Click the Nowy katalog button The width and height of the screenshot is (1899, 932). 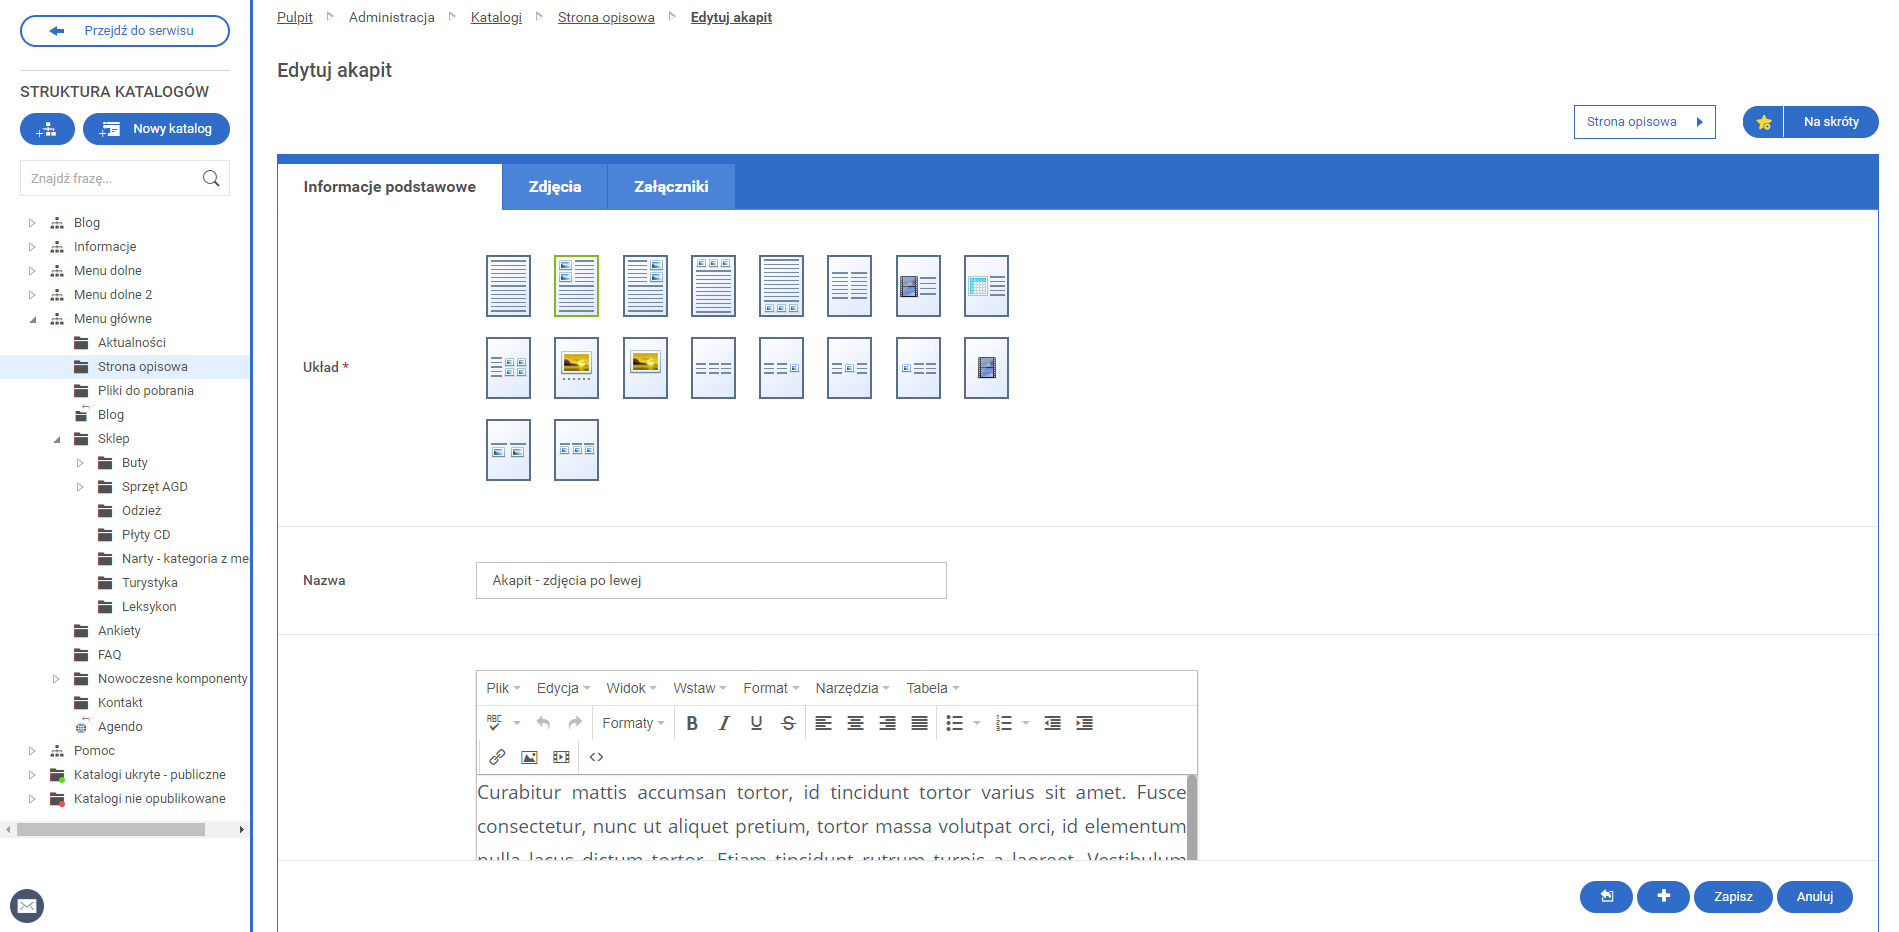pyautogui.click(x=157, y=129)
